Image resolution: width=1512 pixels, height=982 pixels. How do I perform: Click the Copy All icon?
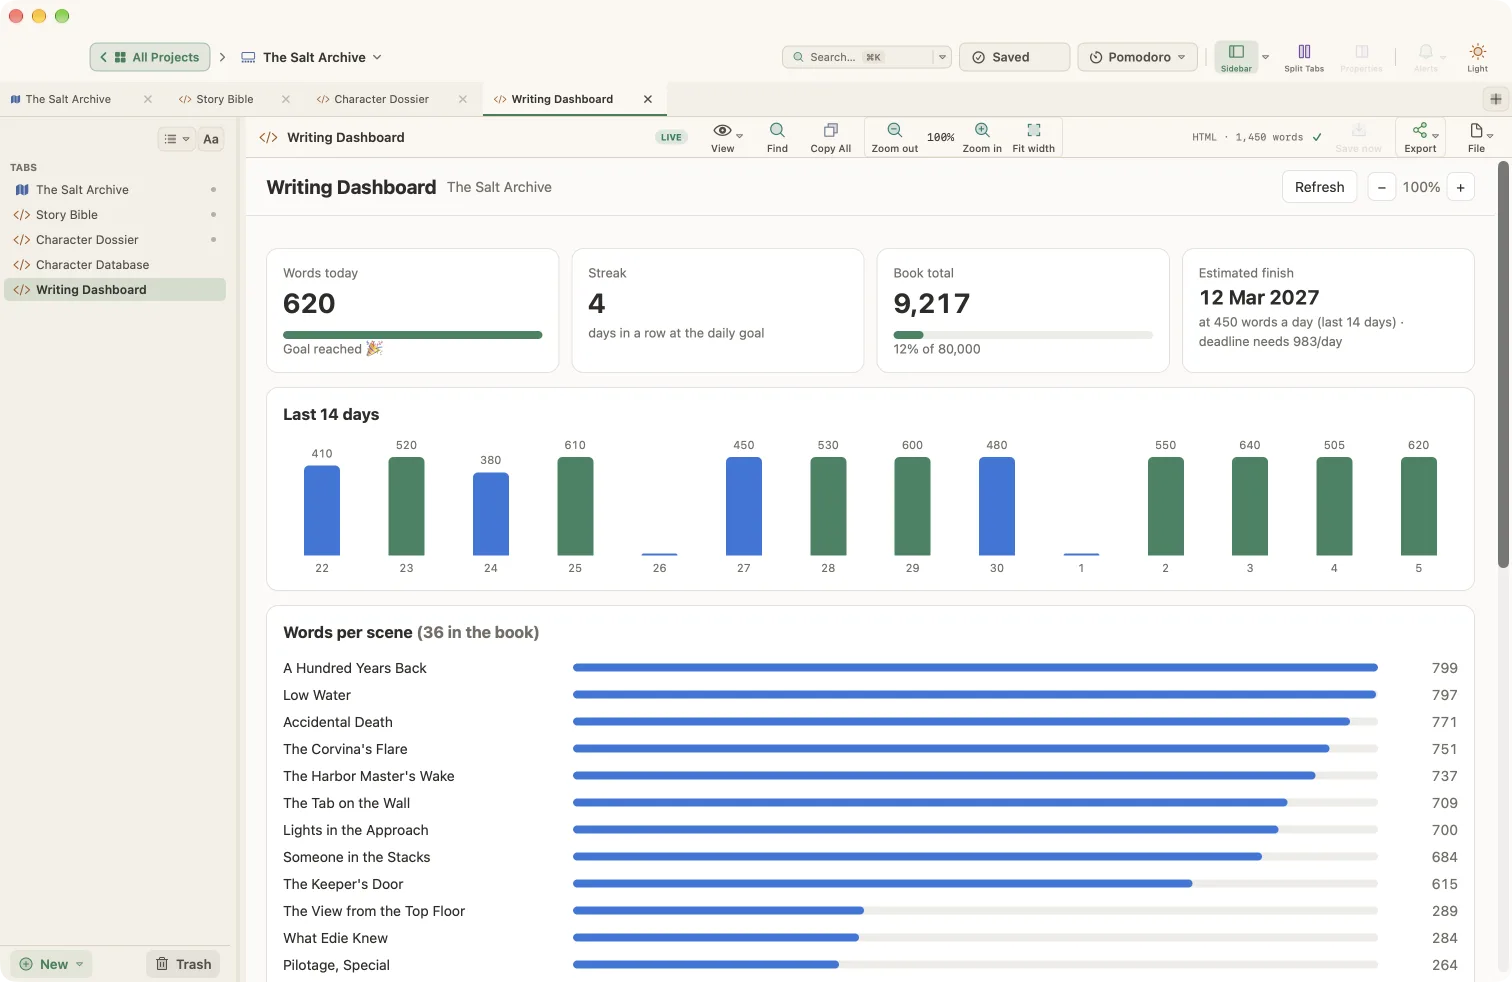830,130
